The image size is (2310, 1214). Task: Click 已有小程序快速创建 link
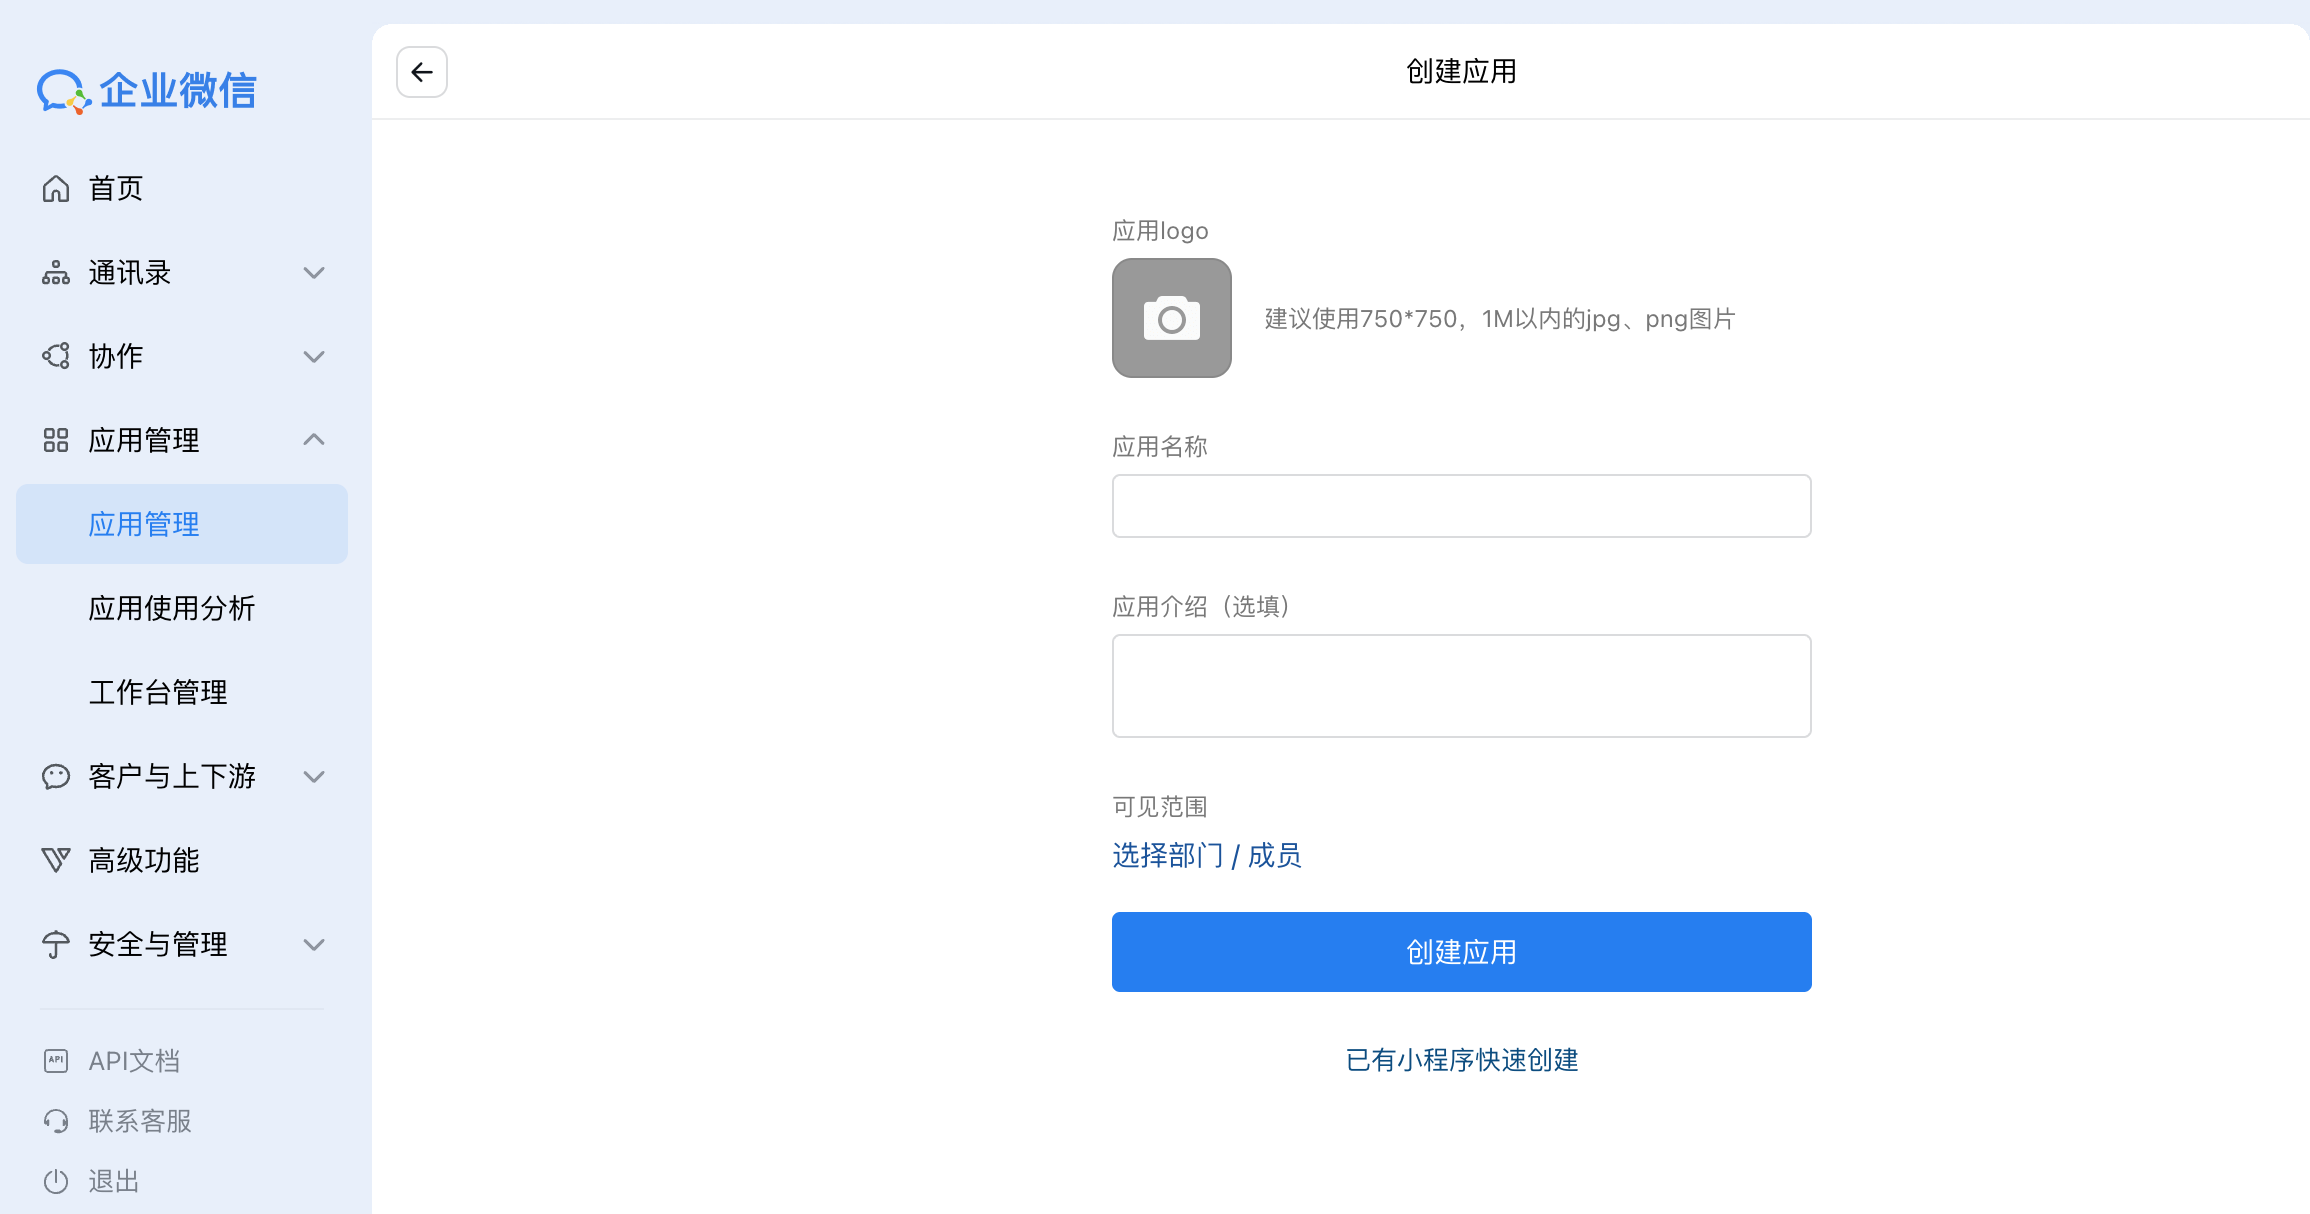click(x=1461, y=1060)
